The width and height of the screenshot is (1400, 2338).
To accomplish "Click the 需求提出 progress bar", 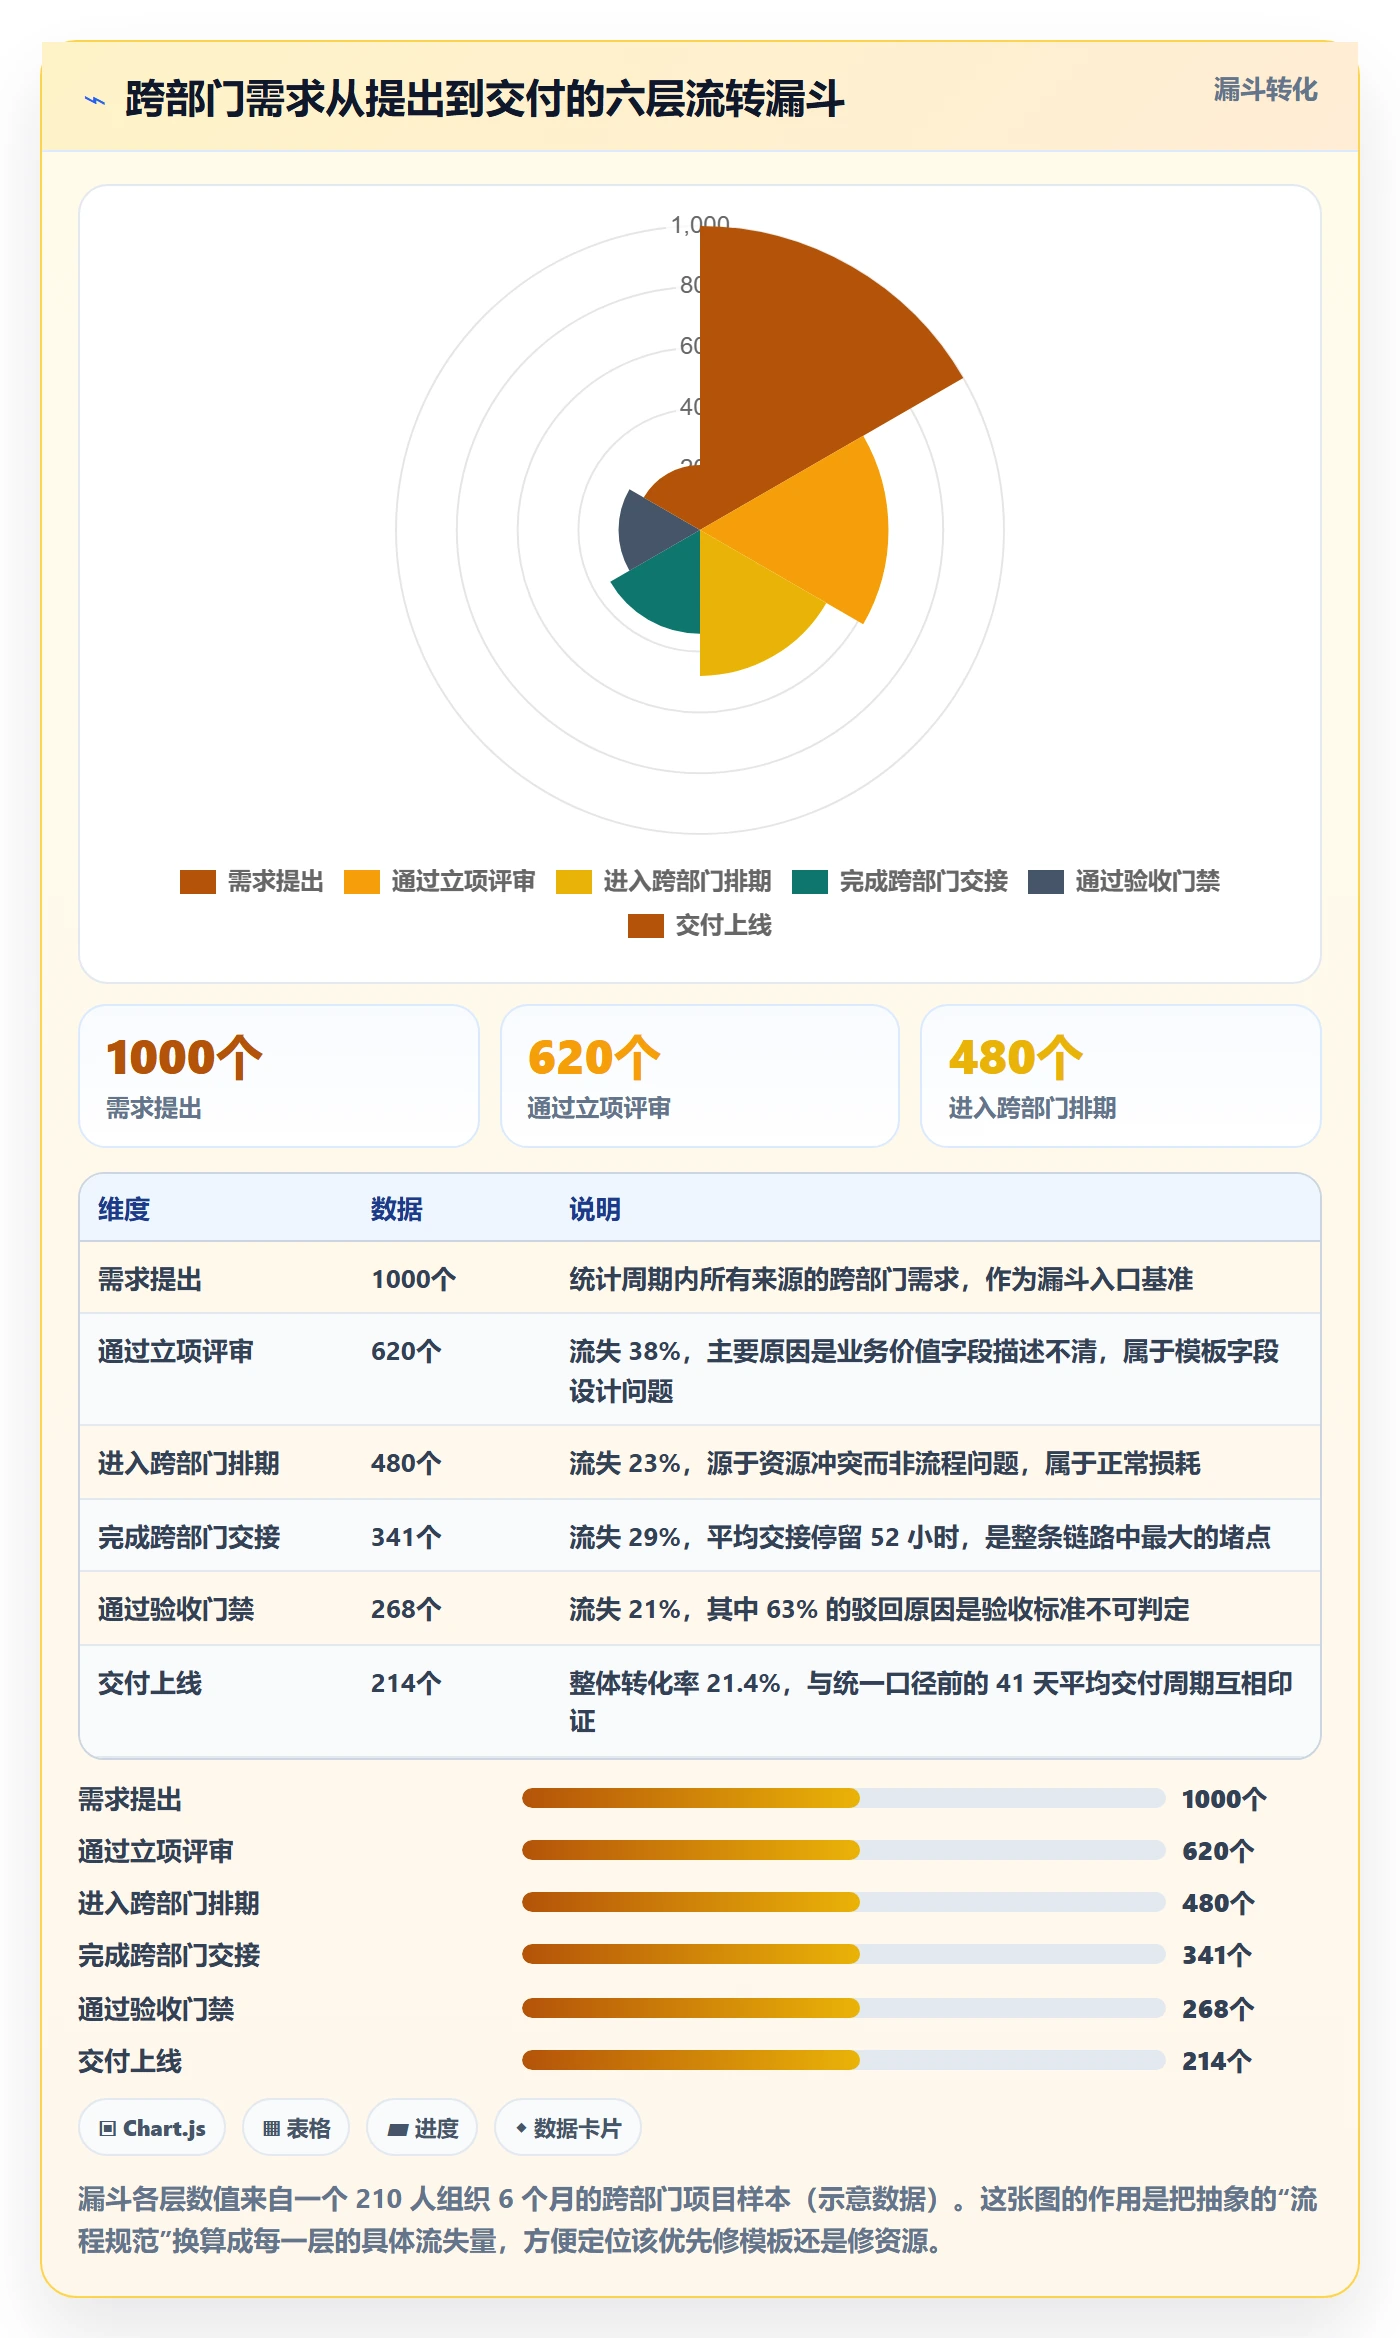I will 843,1798.
